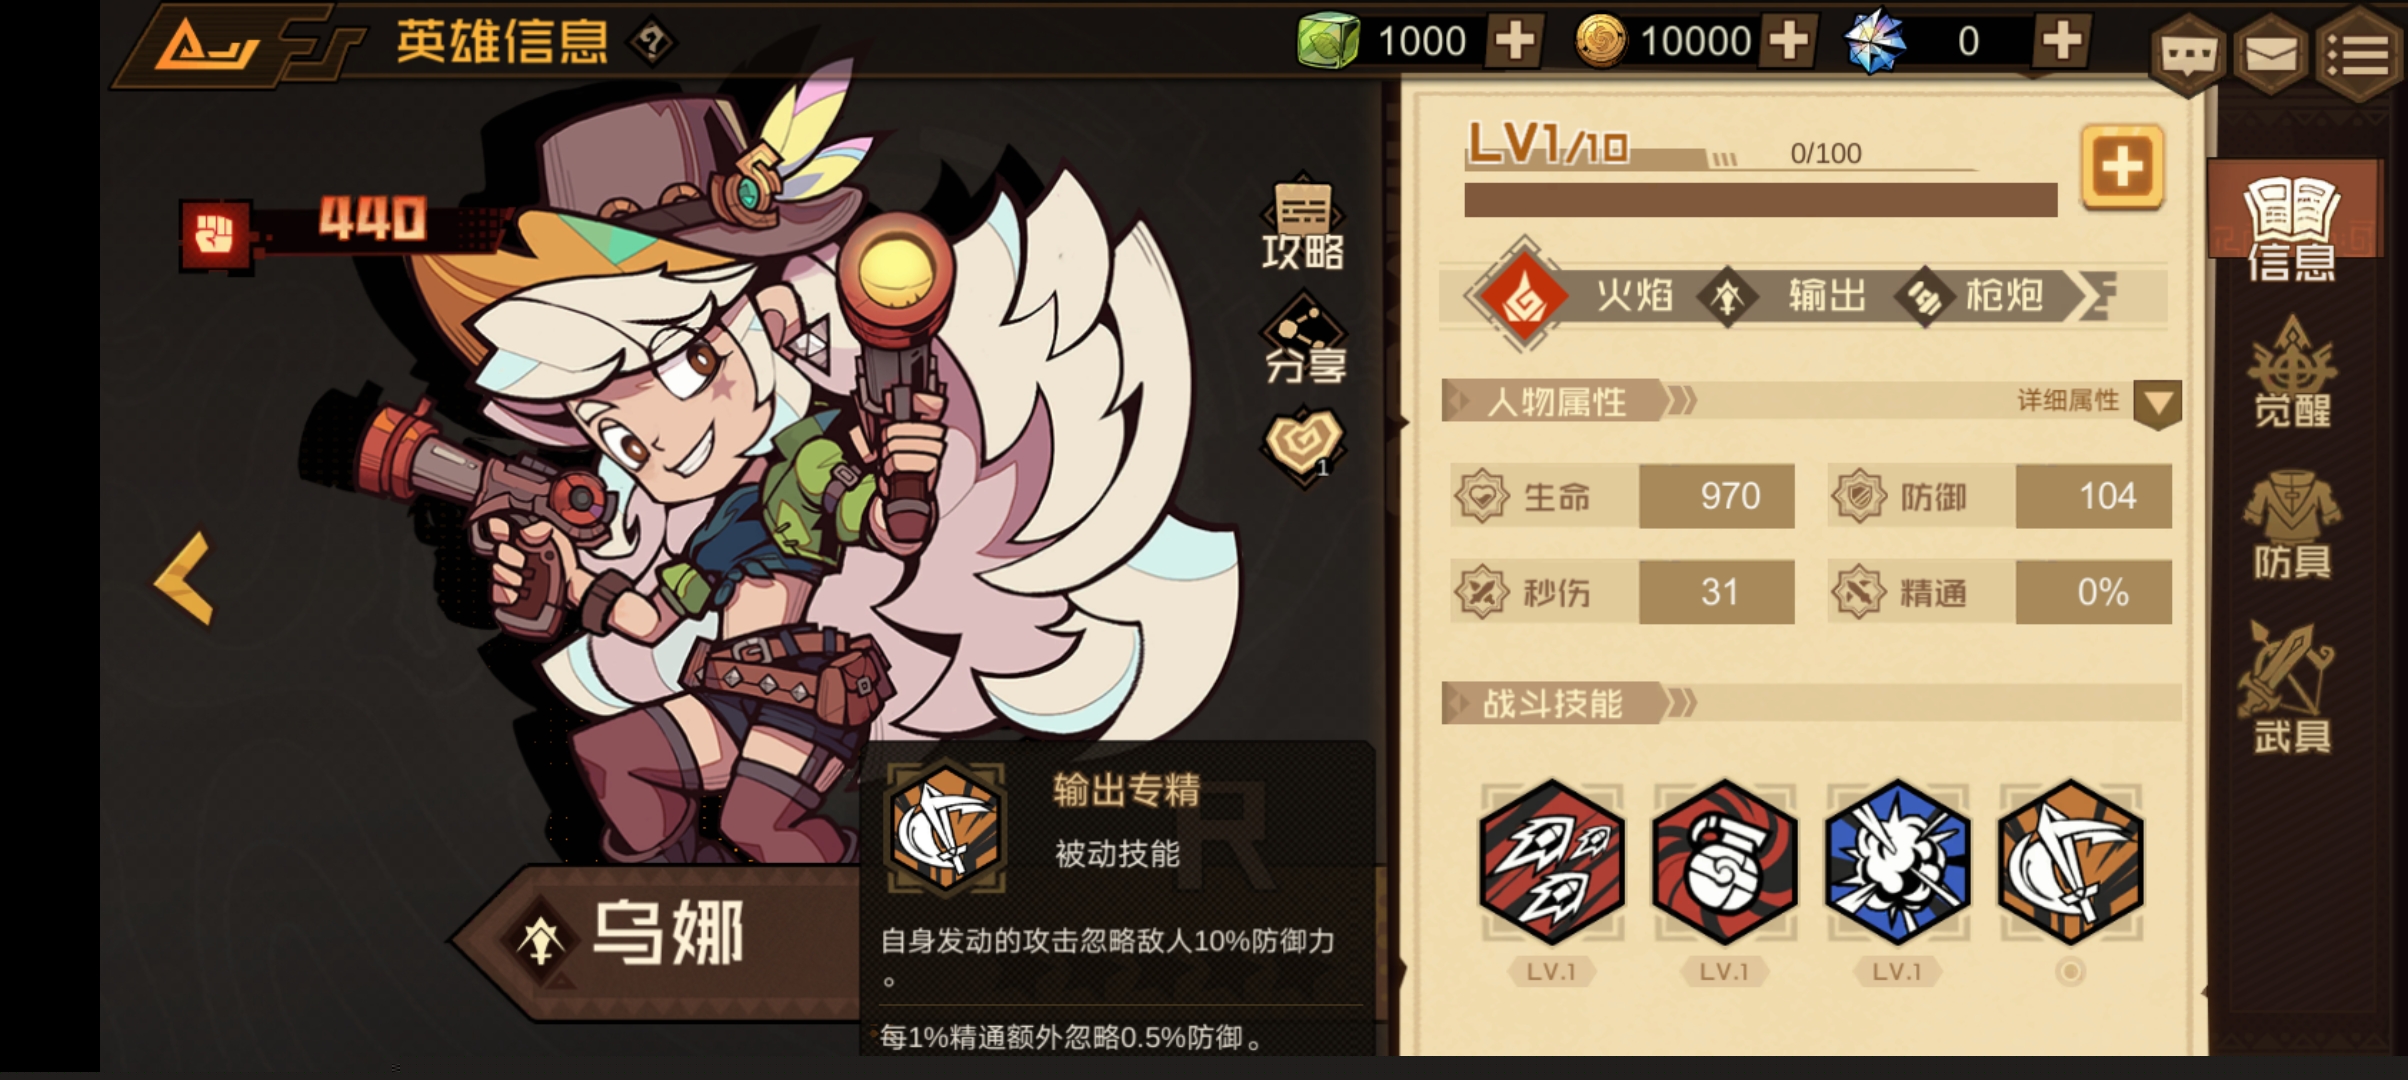
Task: Expand 详细属性 dropdown arrow
Action: click(2158, 404)
